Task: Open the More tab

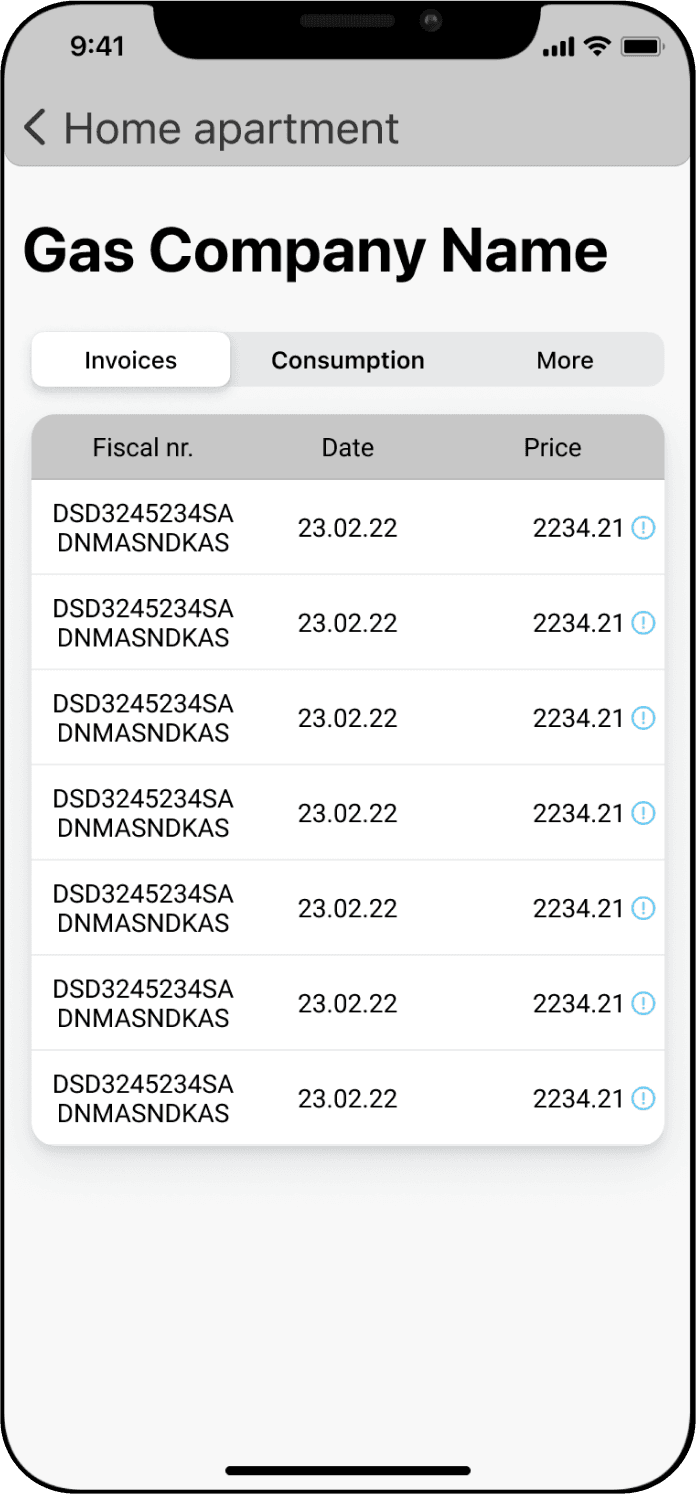Action: [565, 360]
